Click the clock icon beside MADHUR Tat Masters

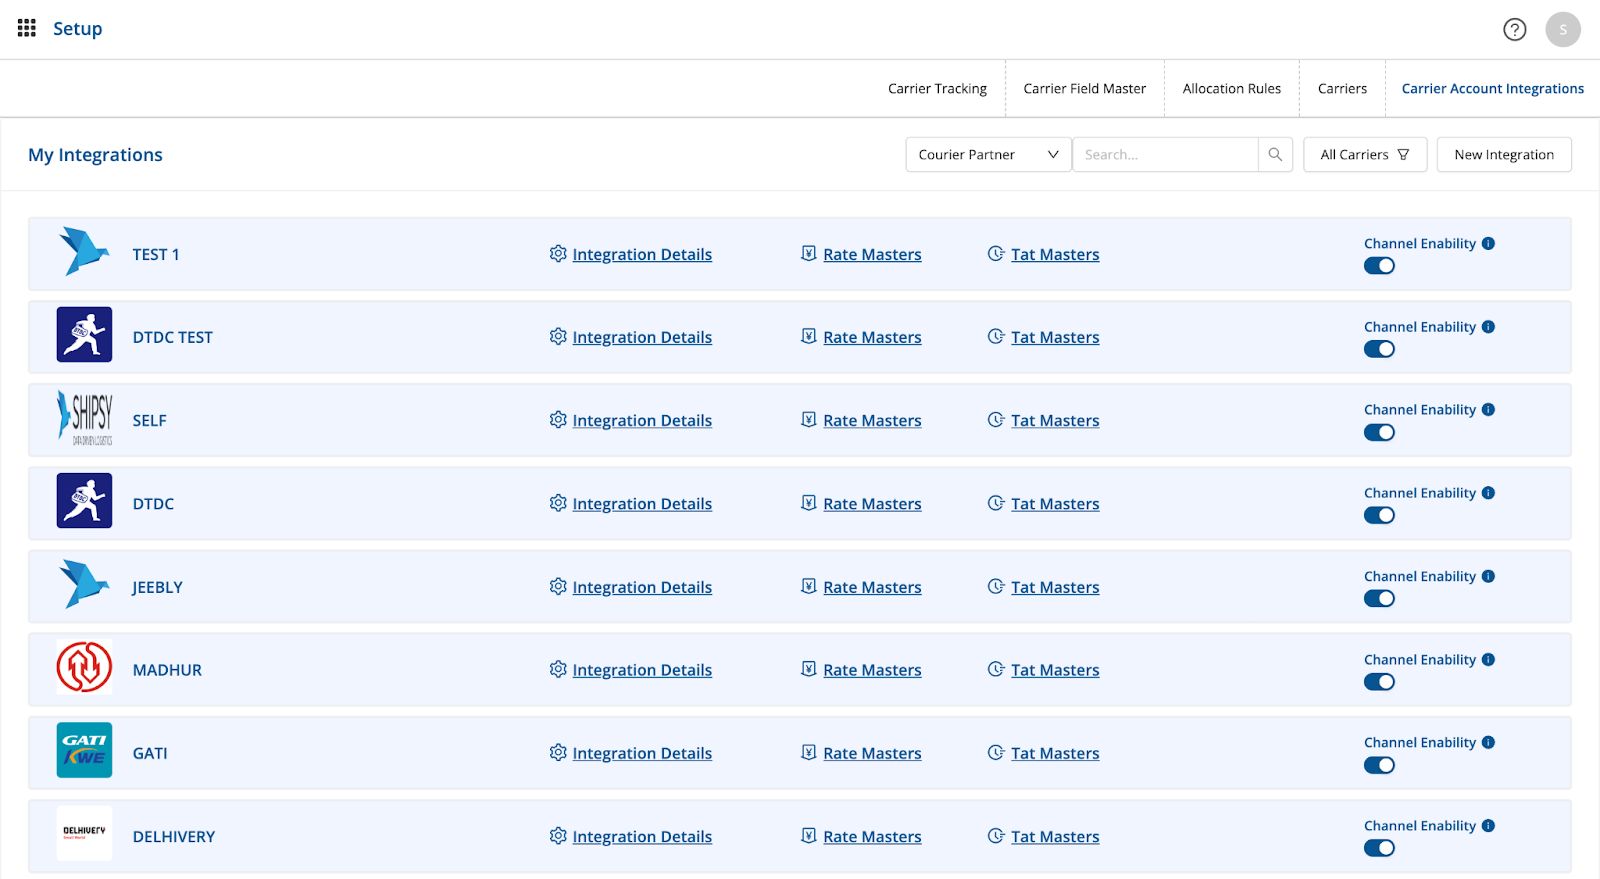[x=996, y=669]
